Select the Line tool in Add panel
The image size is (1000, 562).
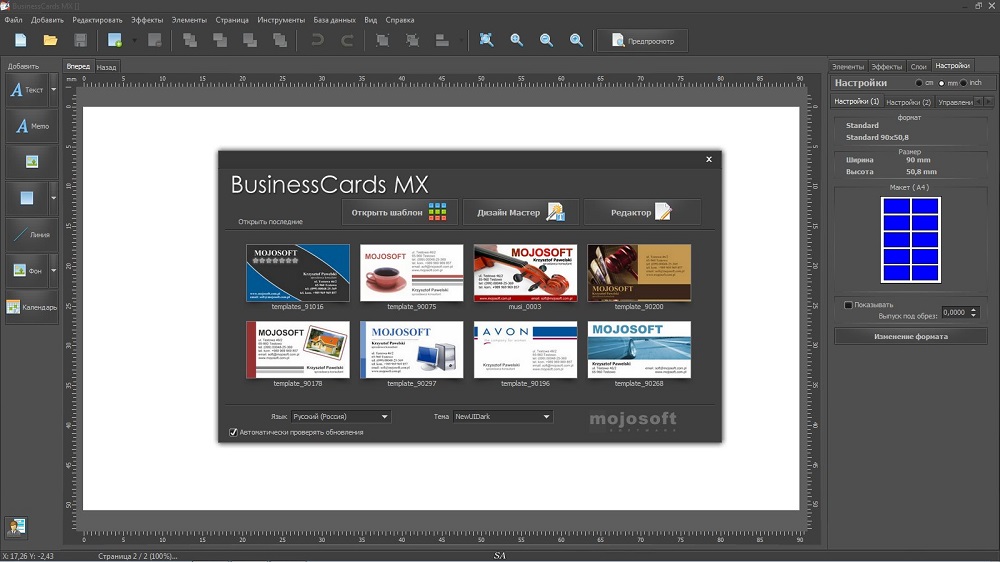[x=32, y=235]
